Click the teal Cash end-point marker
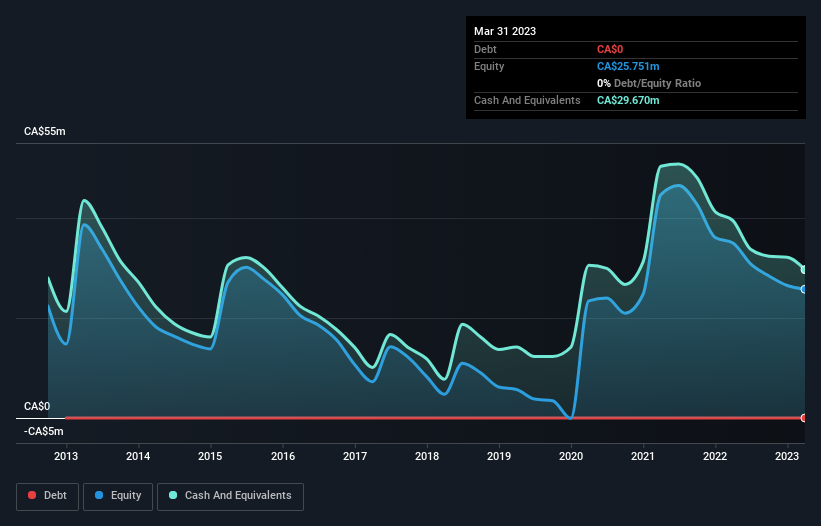This screenshot has height=526, width=821. pyautogui.click(x=804, y=270)
